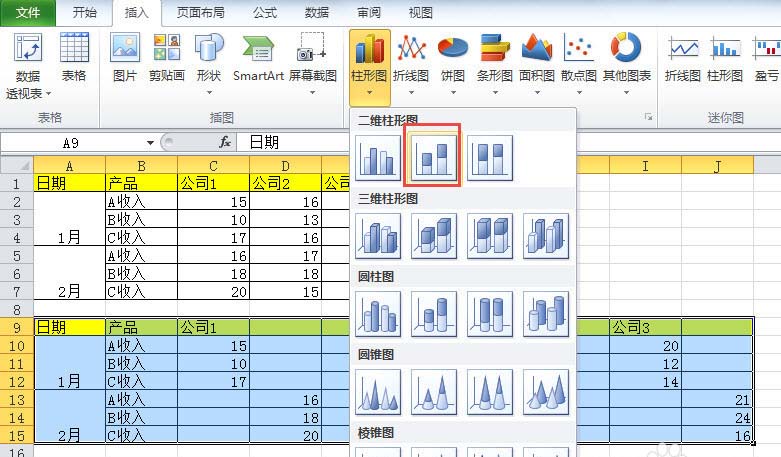Select column A header

coord(69,165)
